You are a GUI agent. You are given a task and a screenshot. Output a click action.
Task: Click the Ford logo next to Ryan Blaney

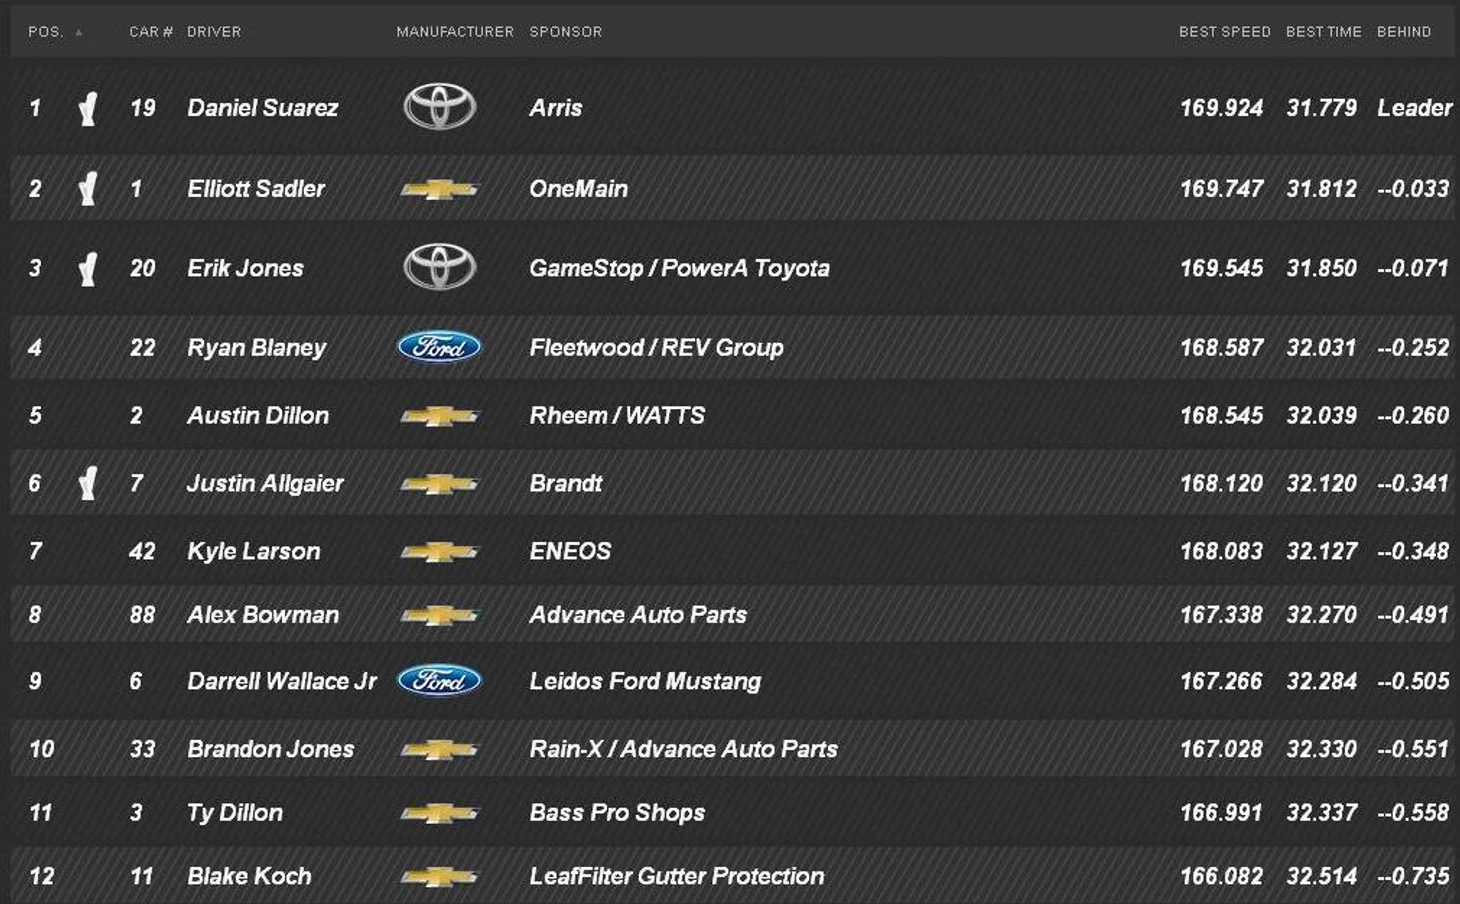(x=439, y=347)
